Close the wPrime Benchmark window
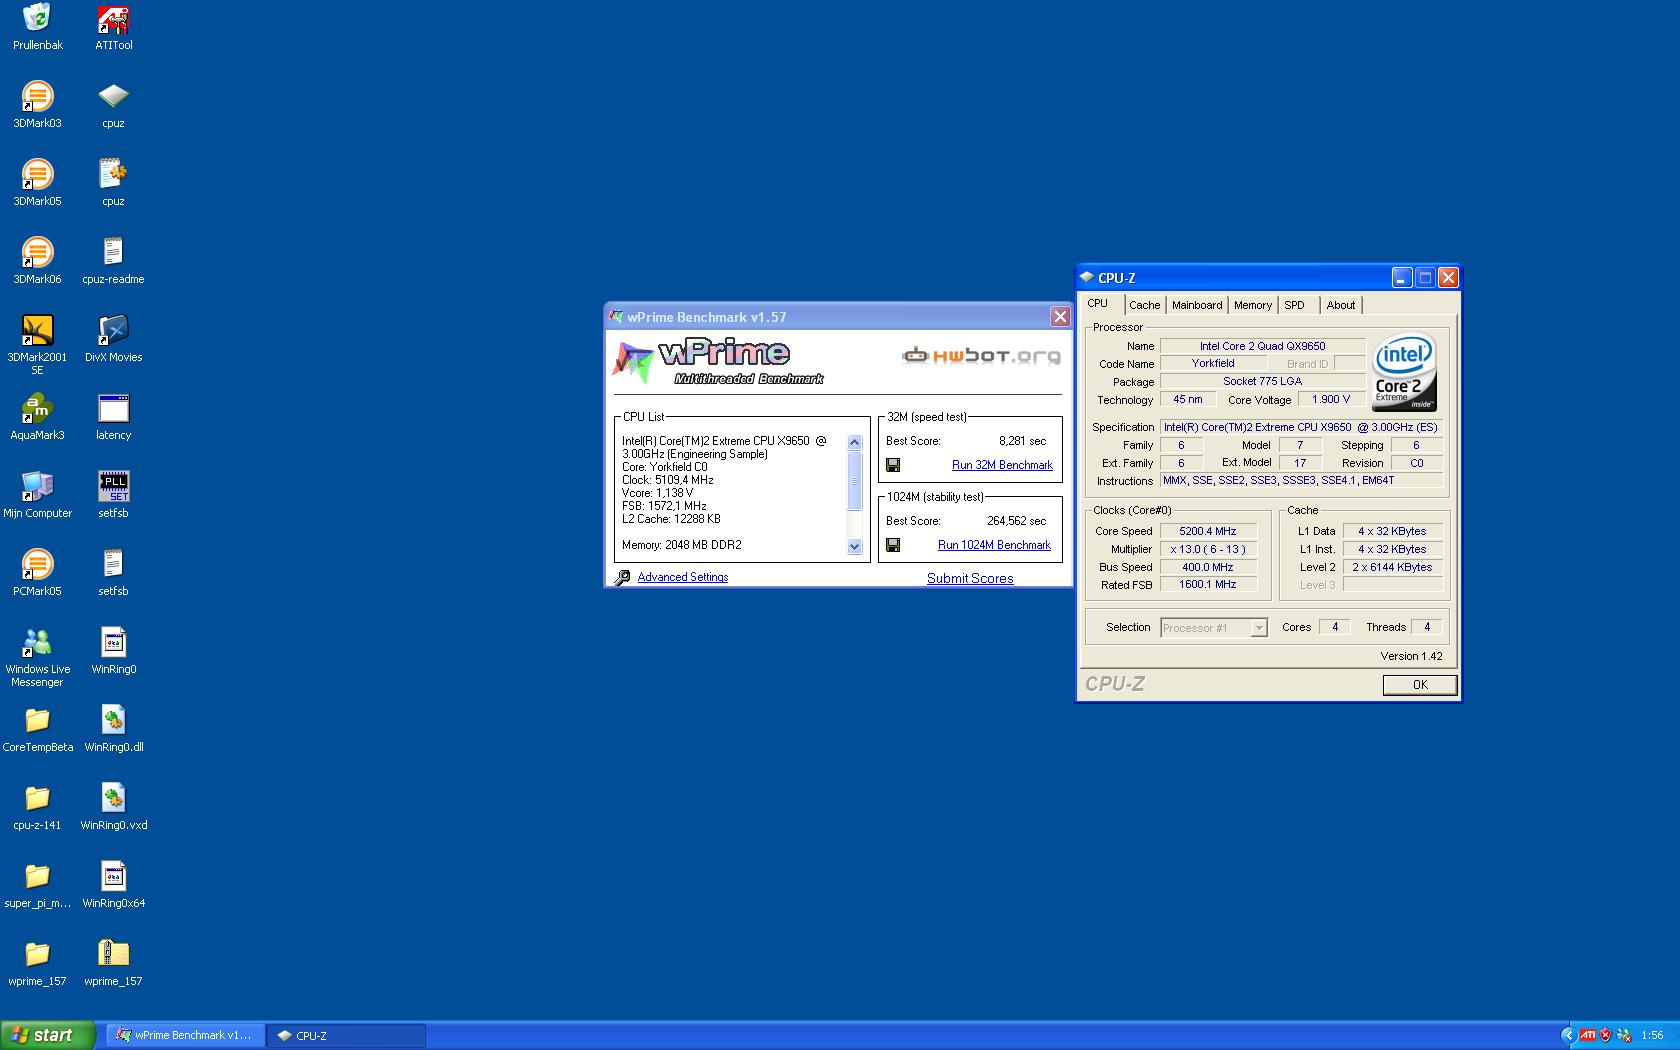 (1060, 317)
